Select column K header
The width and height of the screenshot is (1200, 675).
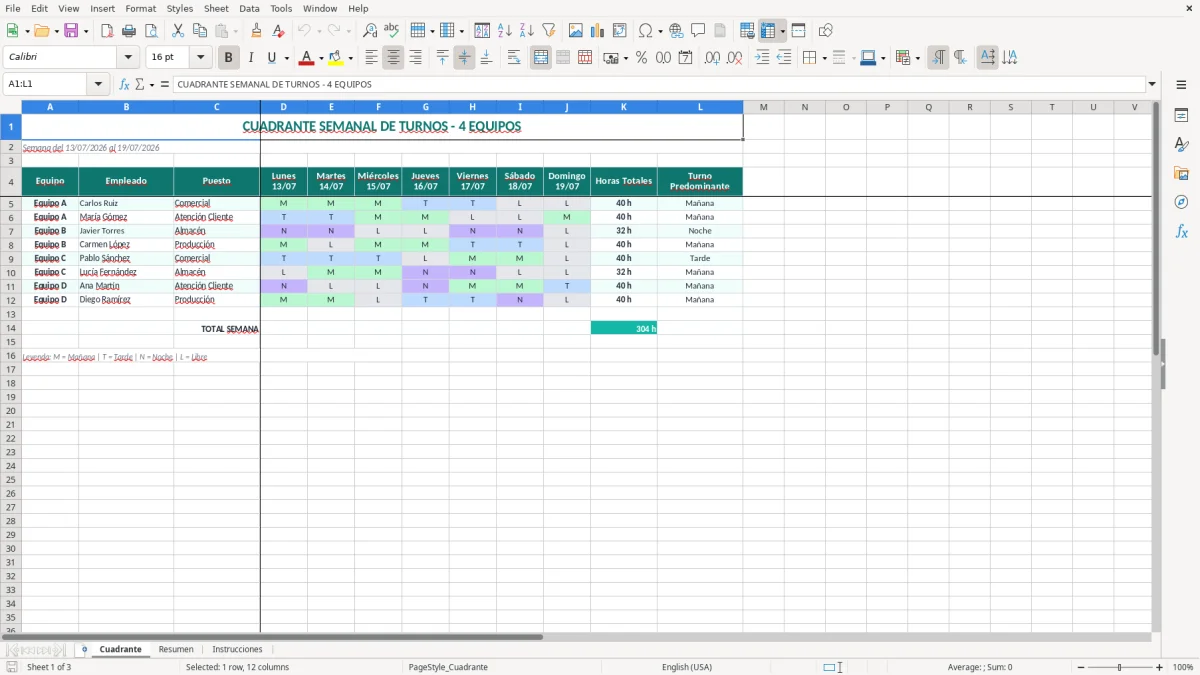[x=624, y=107]
